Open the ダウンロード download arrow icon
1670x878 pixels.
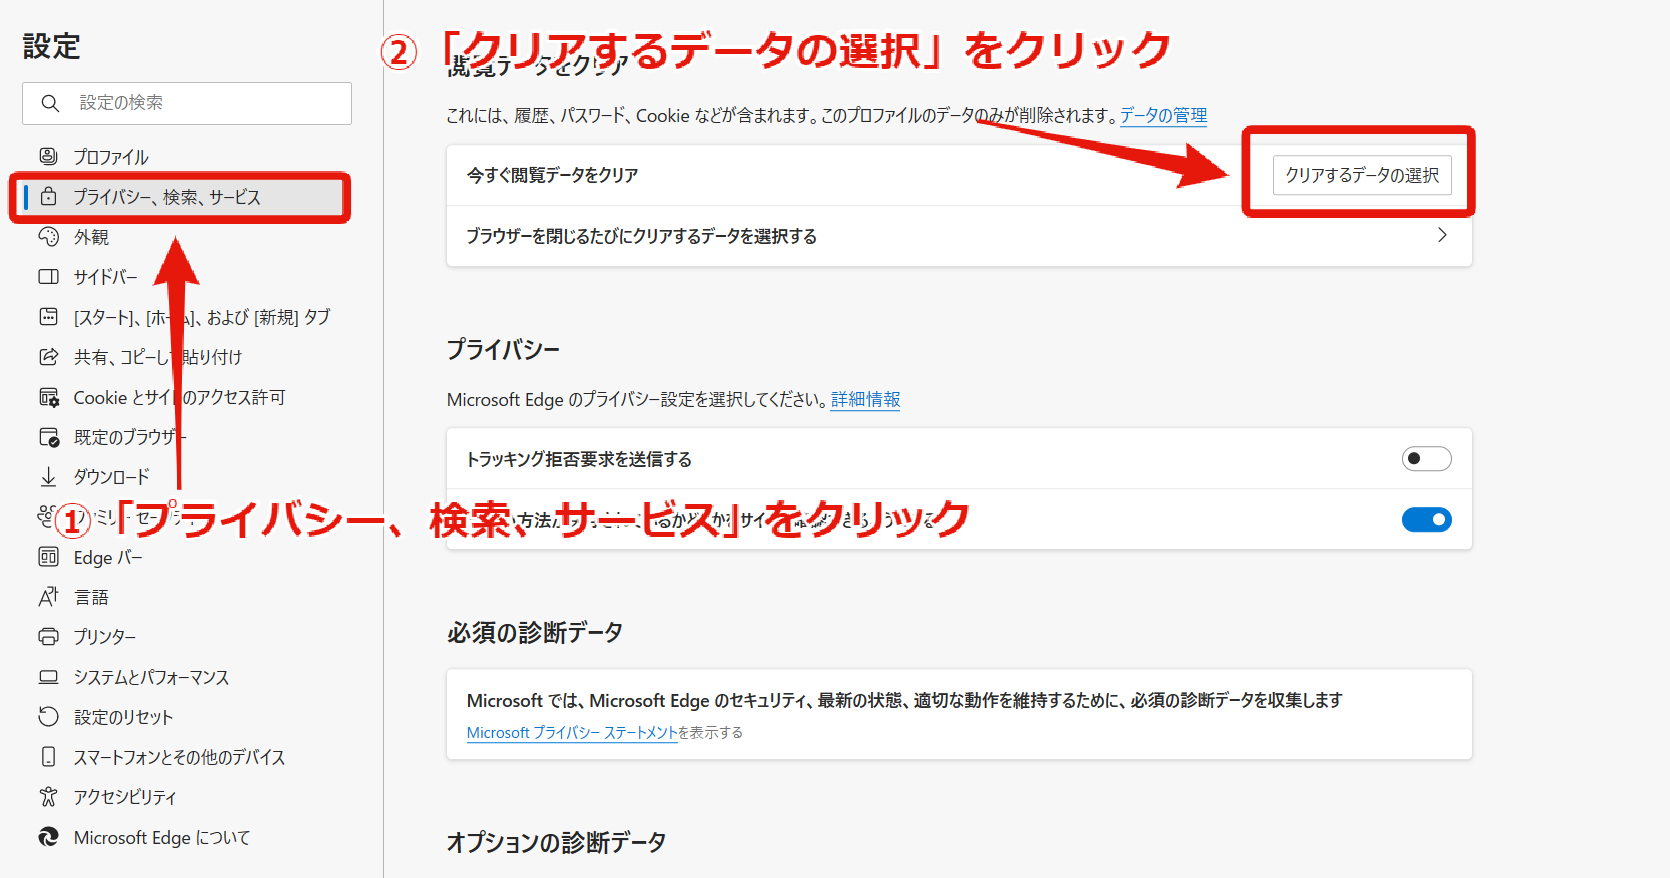tap(48, 476)
